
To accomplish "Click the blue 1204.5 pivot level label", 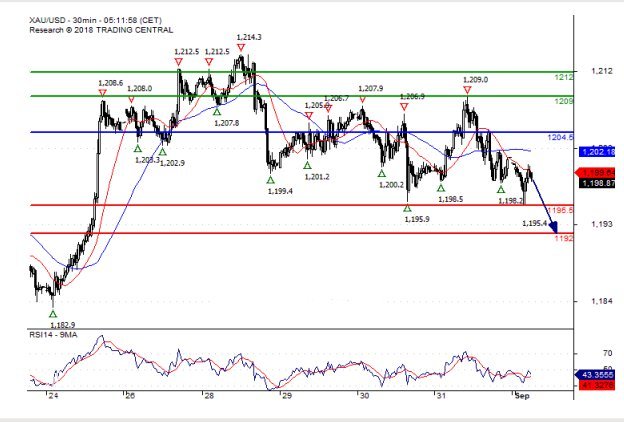I will point(561,137).
